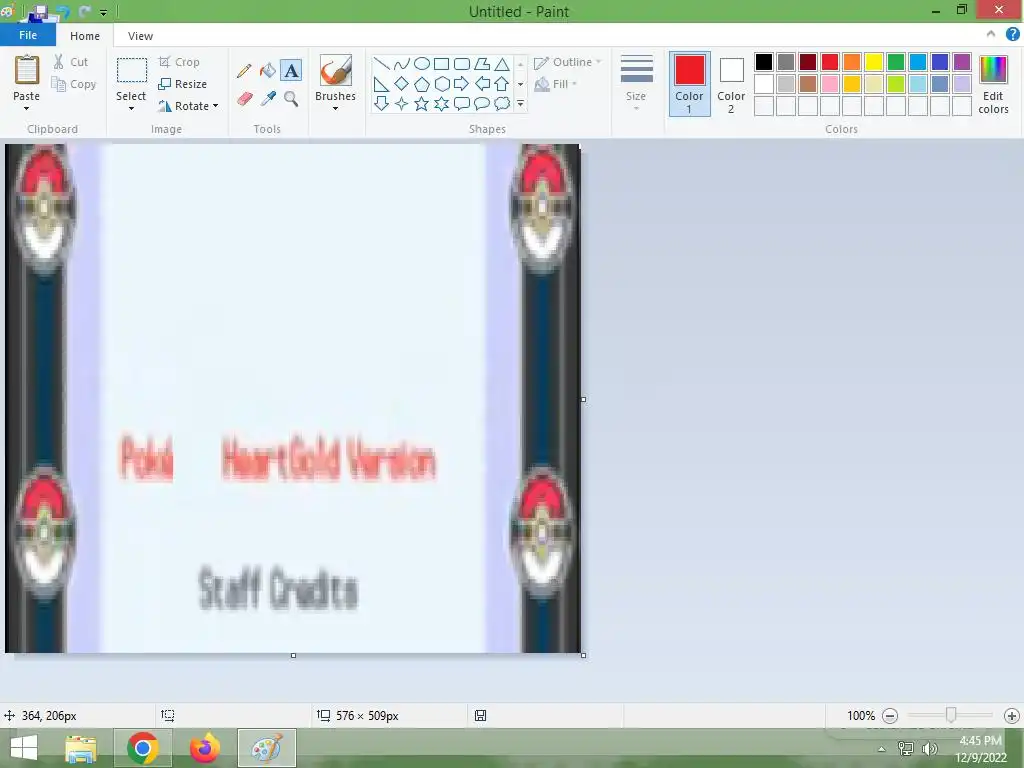
Task: Open Firefox from the taskbar
Action: click(x=205, y=748)
